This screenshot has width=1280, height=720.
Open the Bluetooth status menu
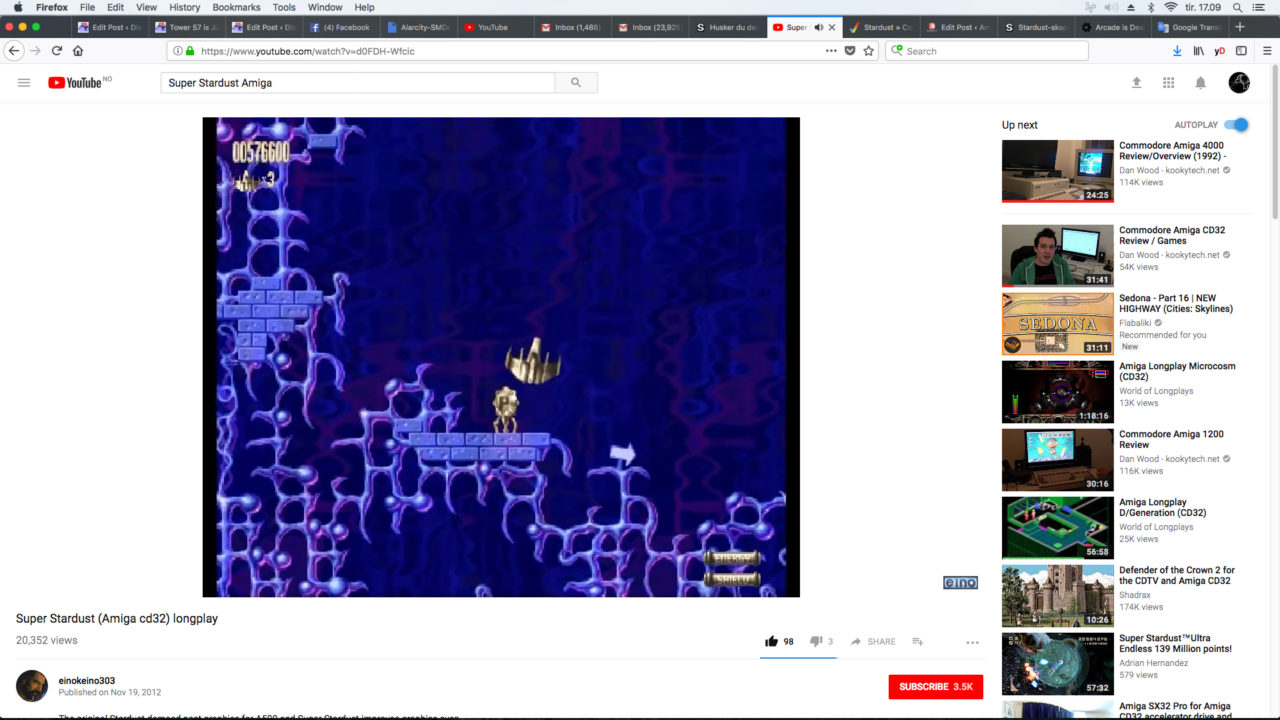(x=1150, y=7)
